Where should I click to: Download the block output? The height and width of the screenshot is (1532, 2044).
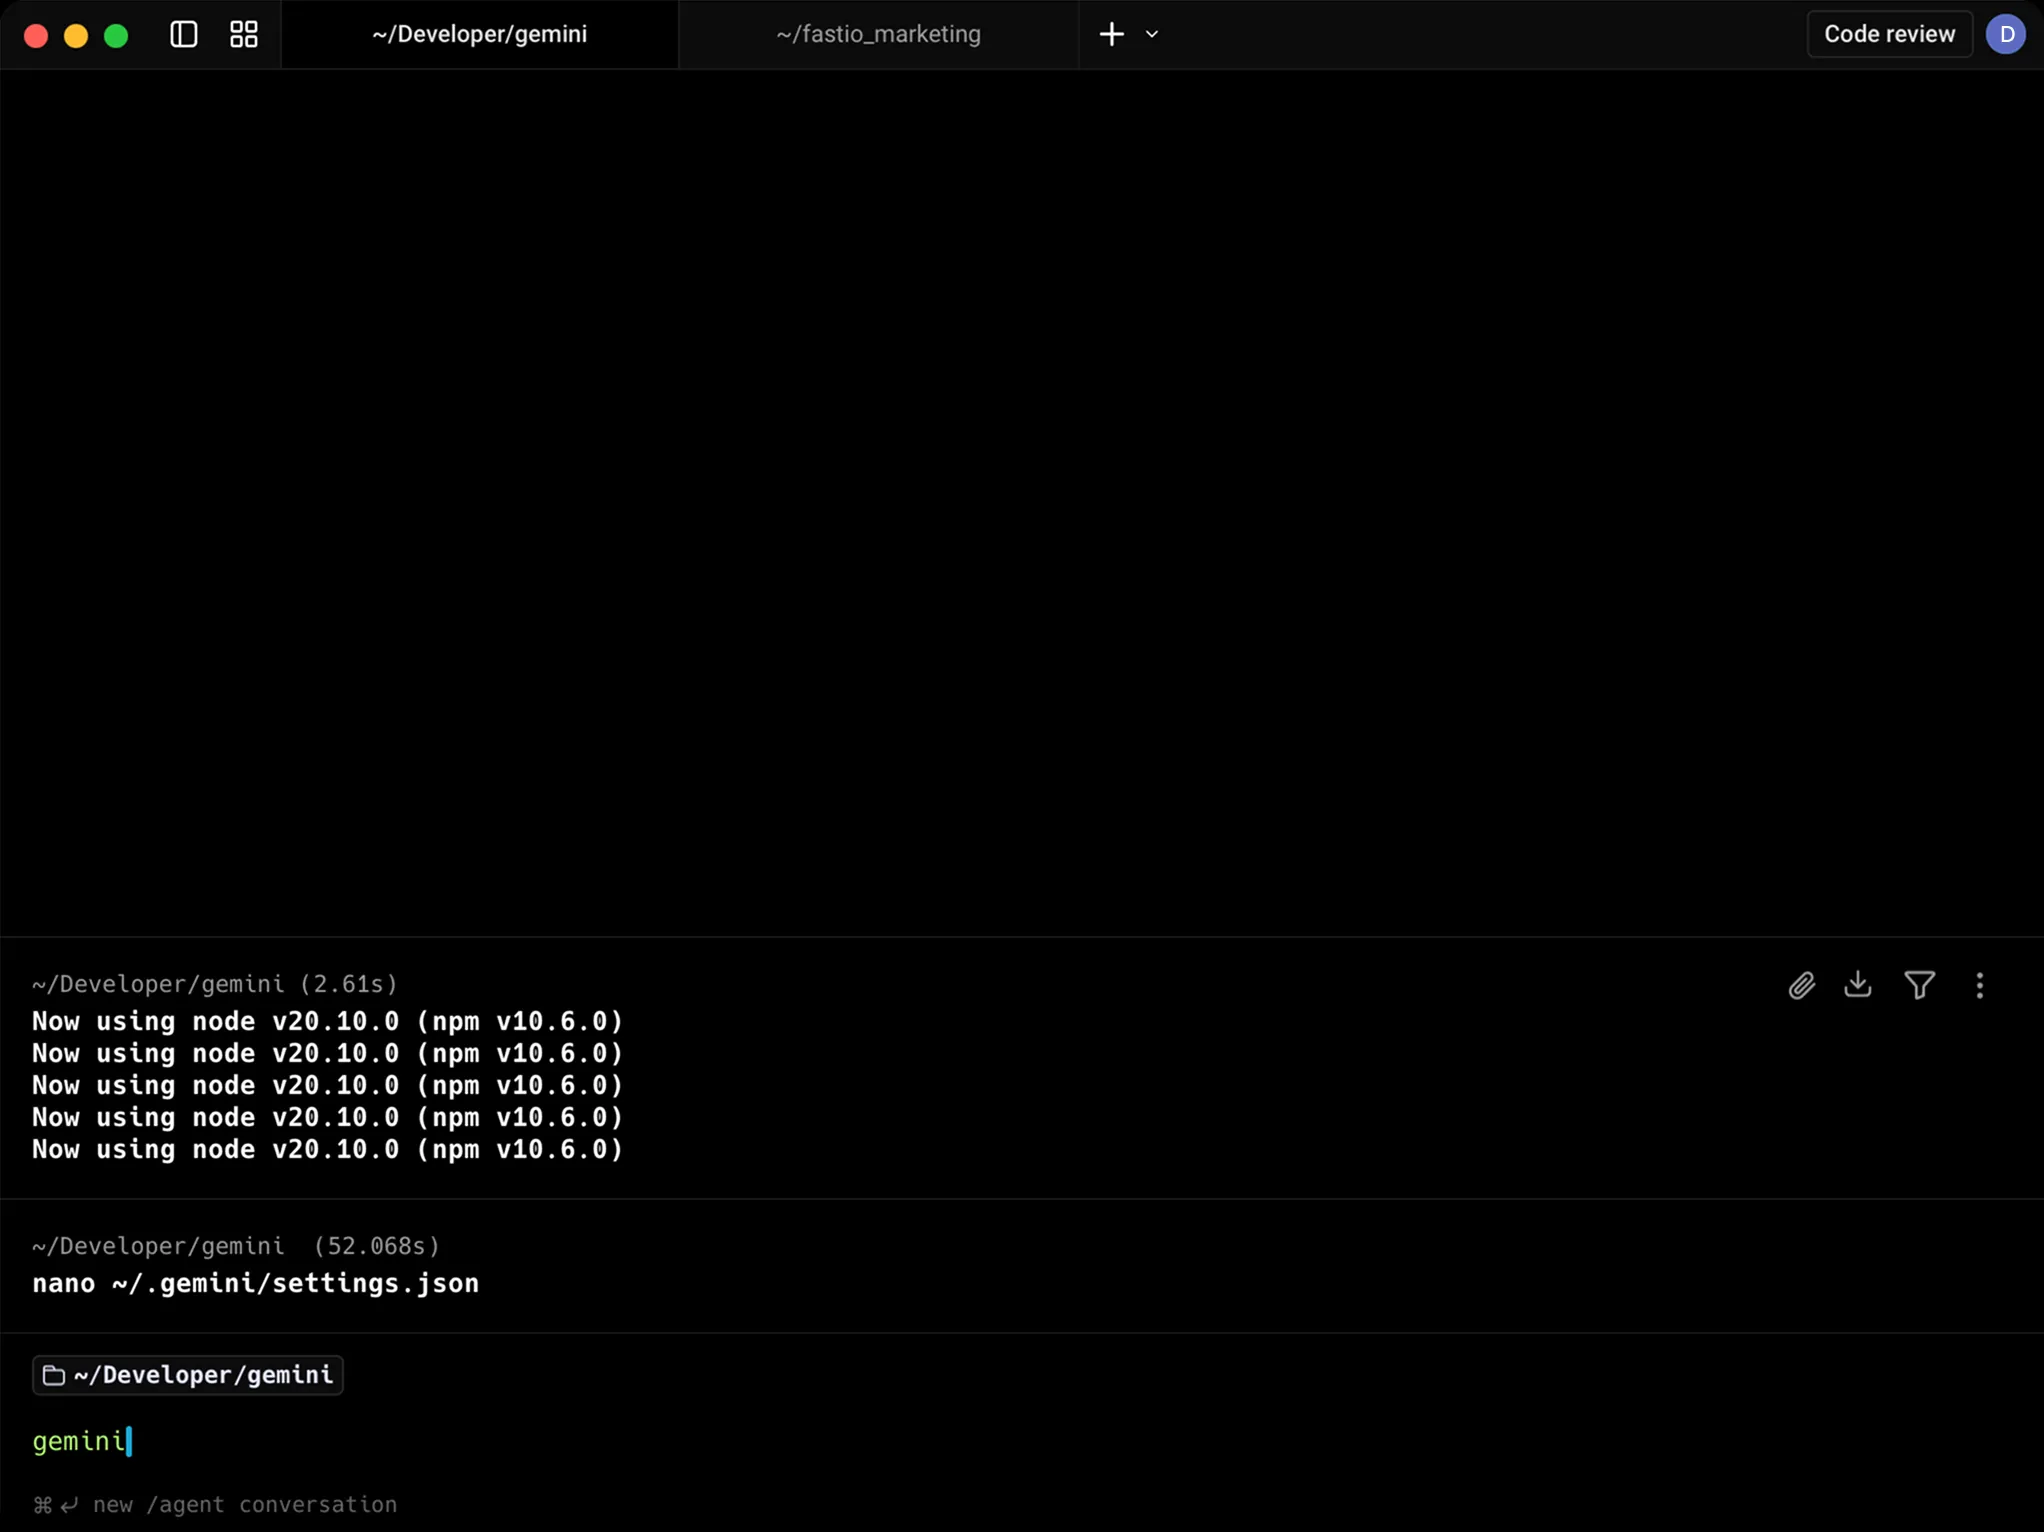[1857, 985]
